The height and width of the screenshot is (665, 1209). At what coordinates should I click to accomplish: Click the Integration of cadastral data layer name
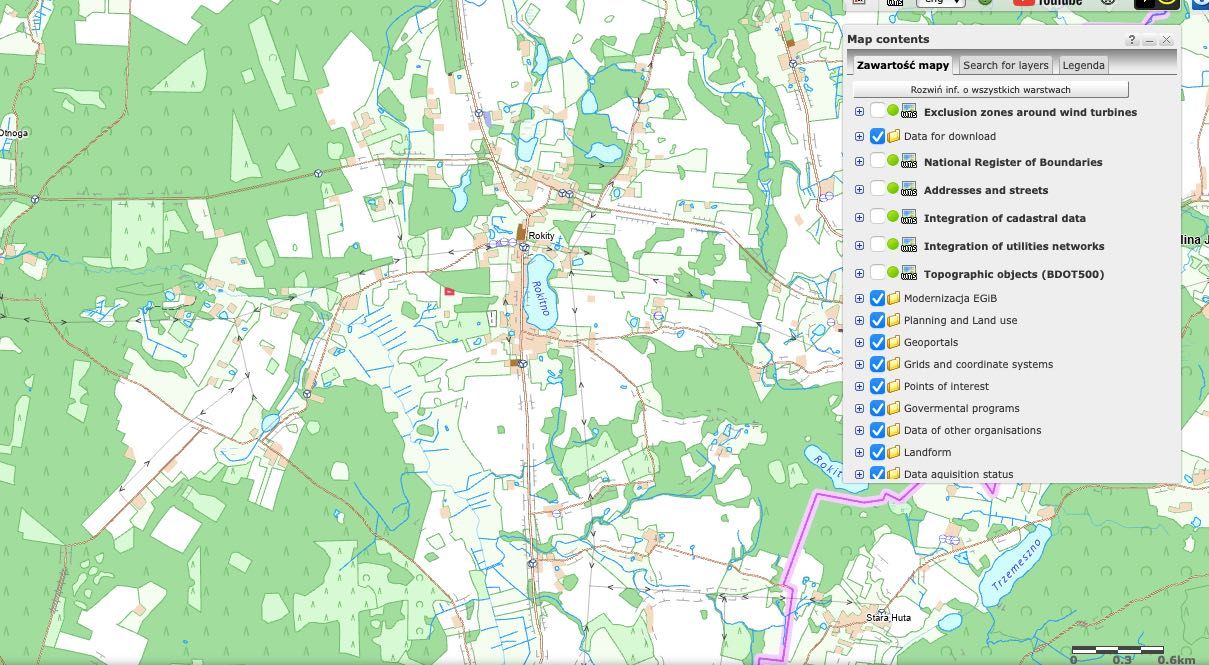pyautogui.click(x=1005, y=218)
